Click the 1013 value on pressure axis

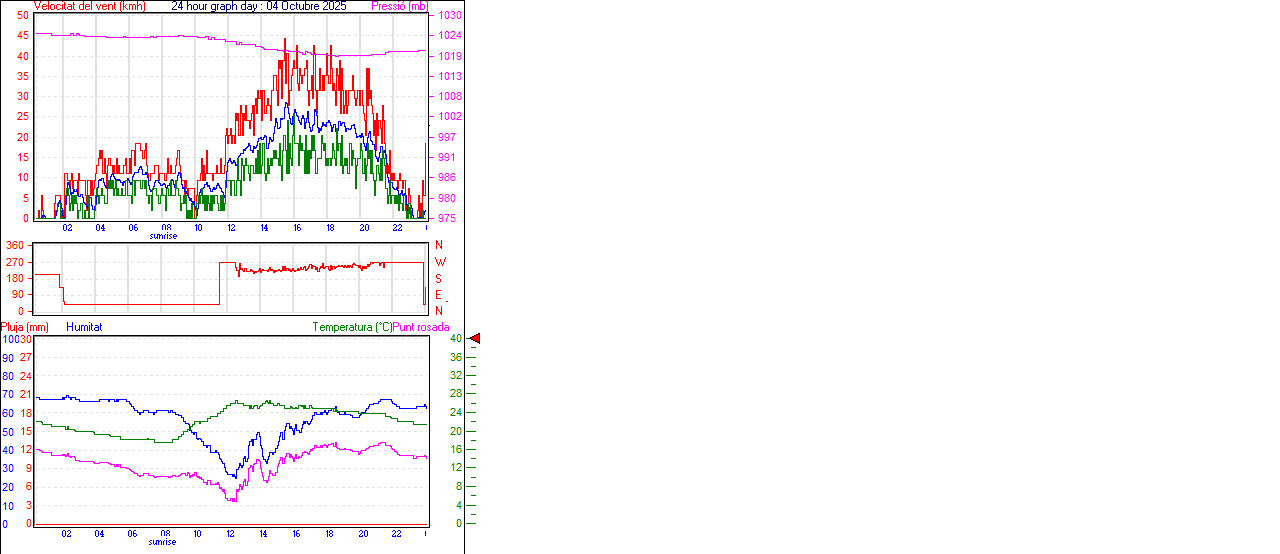449,76
